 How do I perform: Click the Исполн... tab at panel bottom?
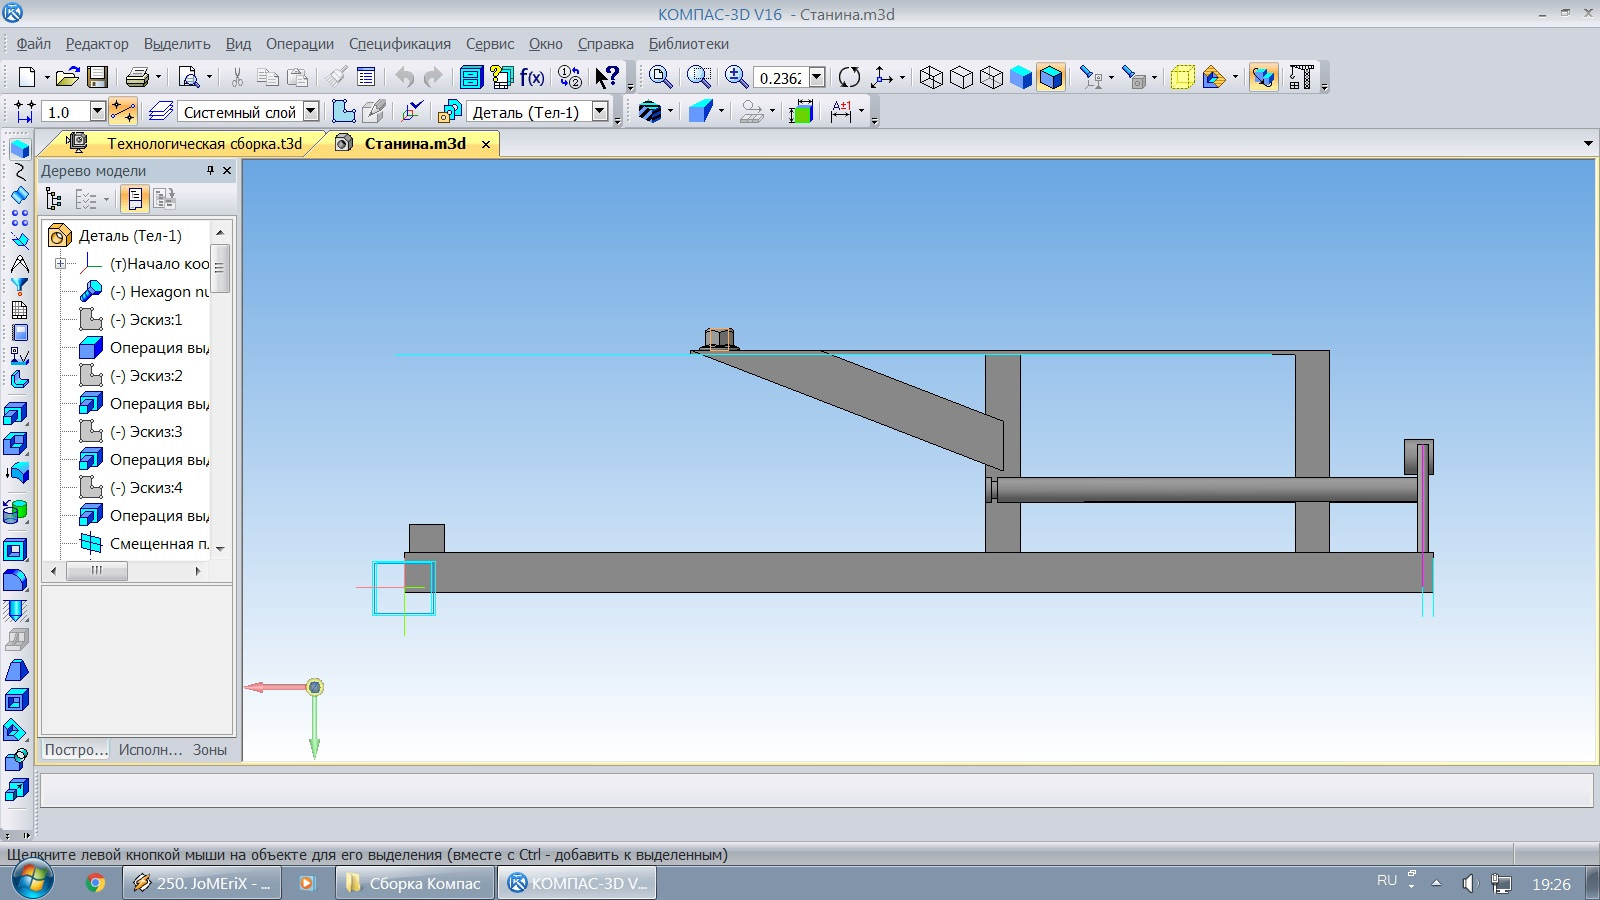(150, 750)
